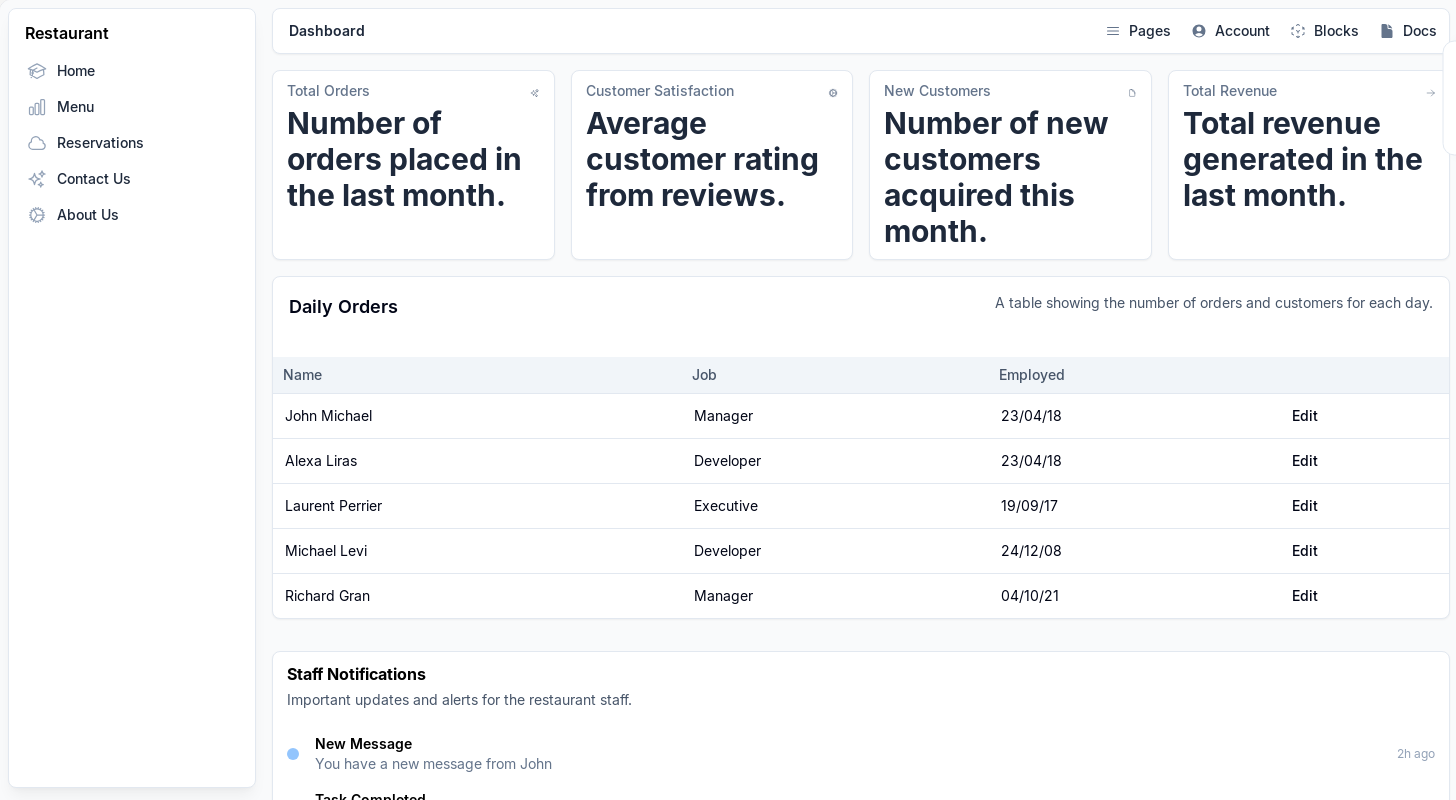This screenshot has height=800, width=1456.
Task: Click Edit for Laurent Perrier
Action: pyautogui.click(x=1304, y=506)
